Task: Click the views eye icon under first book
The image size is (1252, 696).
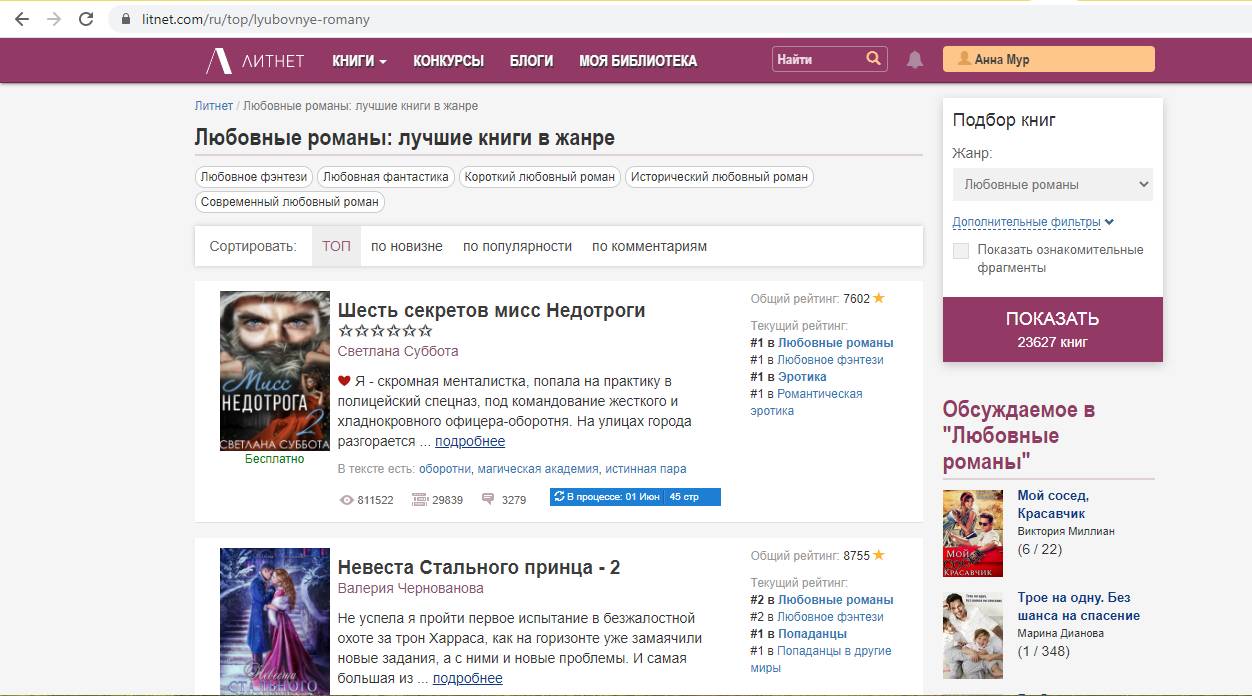Action: pos(347,500)
